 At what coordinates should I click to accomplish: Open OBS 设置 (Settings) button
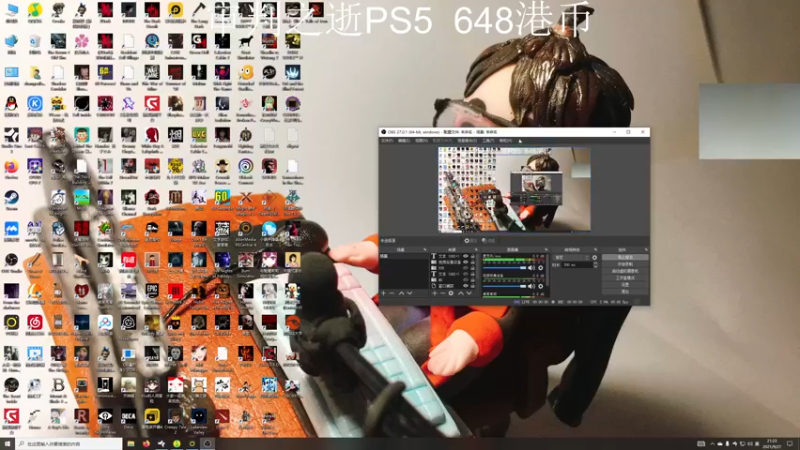click(x=626, y=285)
